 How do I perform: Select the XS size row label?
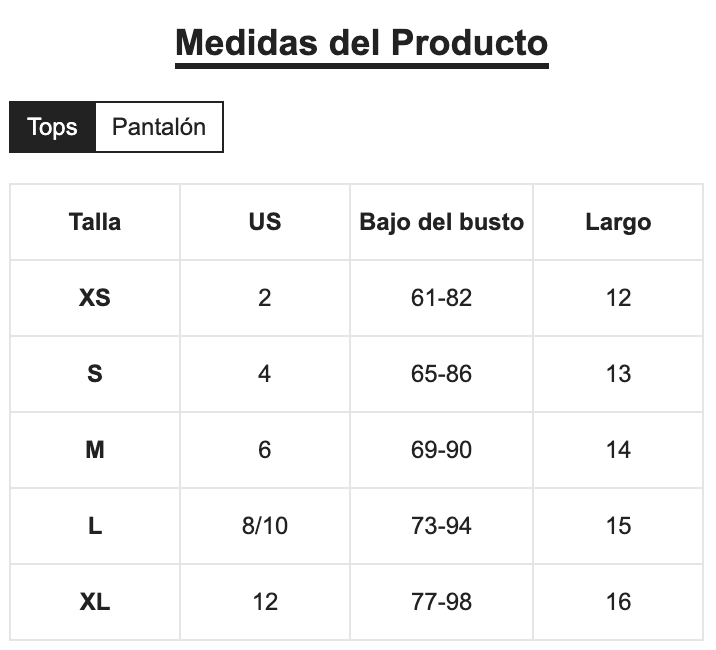point(95,298)
